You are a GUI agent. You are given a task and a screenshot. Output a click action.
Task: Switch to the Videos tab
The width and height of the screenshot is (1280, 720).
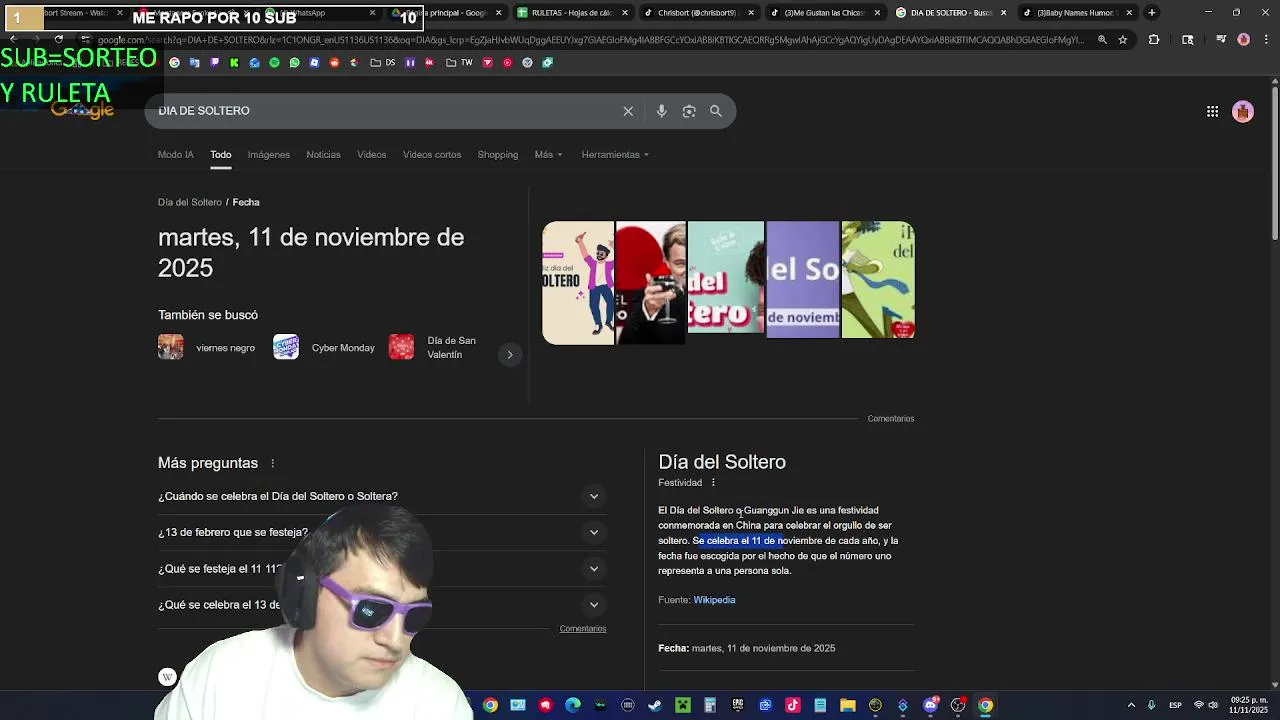coord(372,155)
